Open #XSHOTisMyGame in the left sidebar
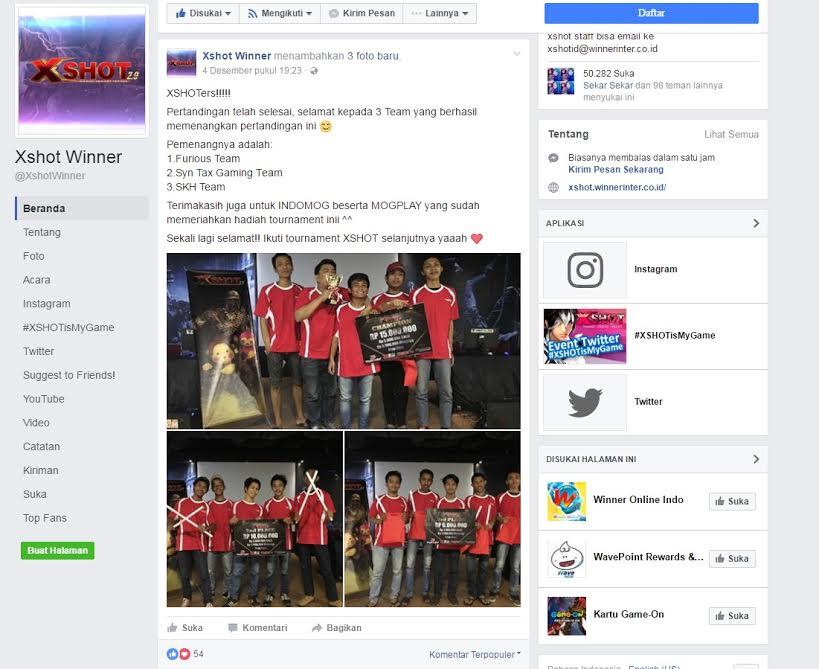 click(x=68, y=327)
